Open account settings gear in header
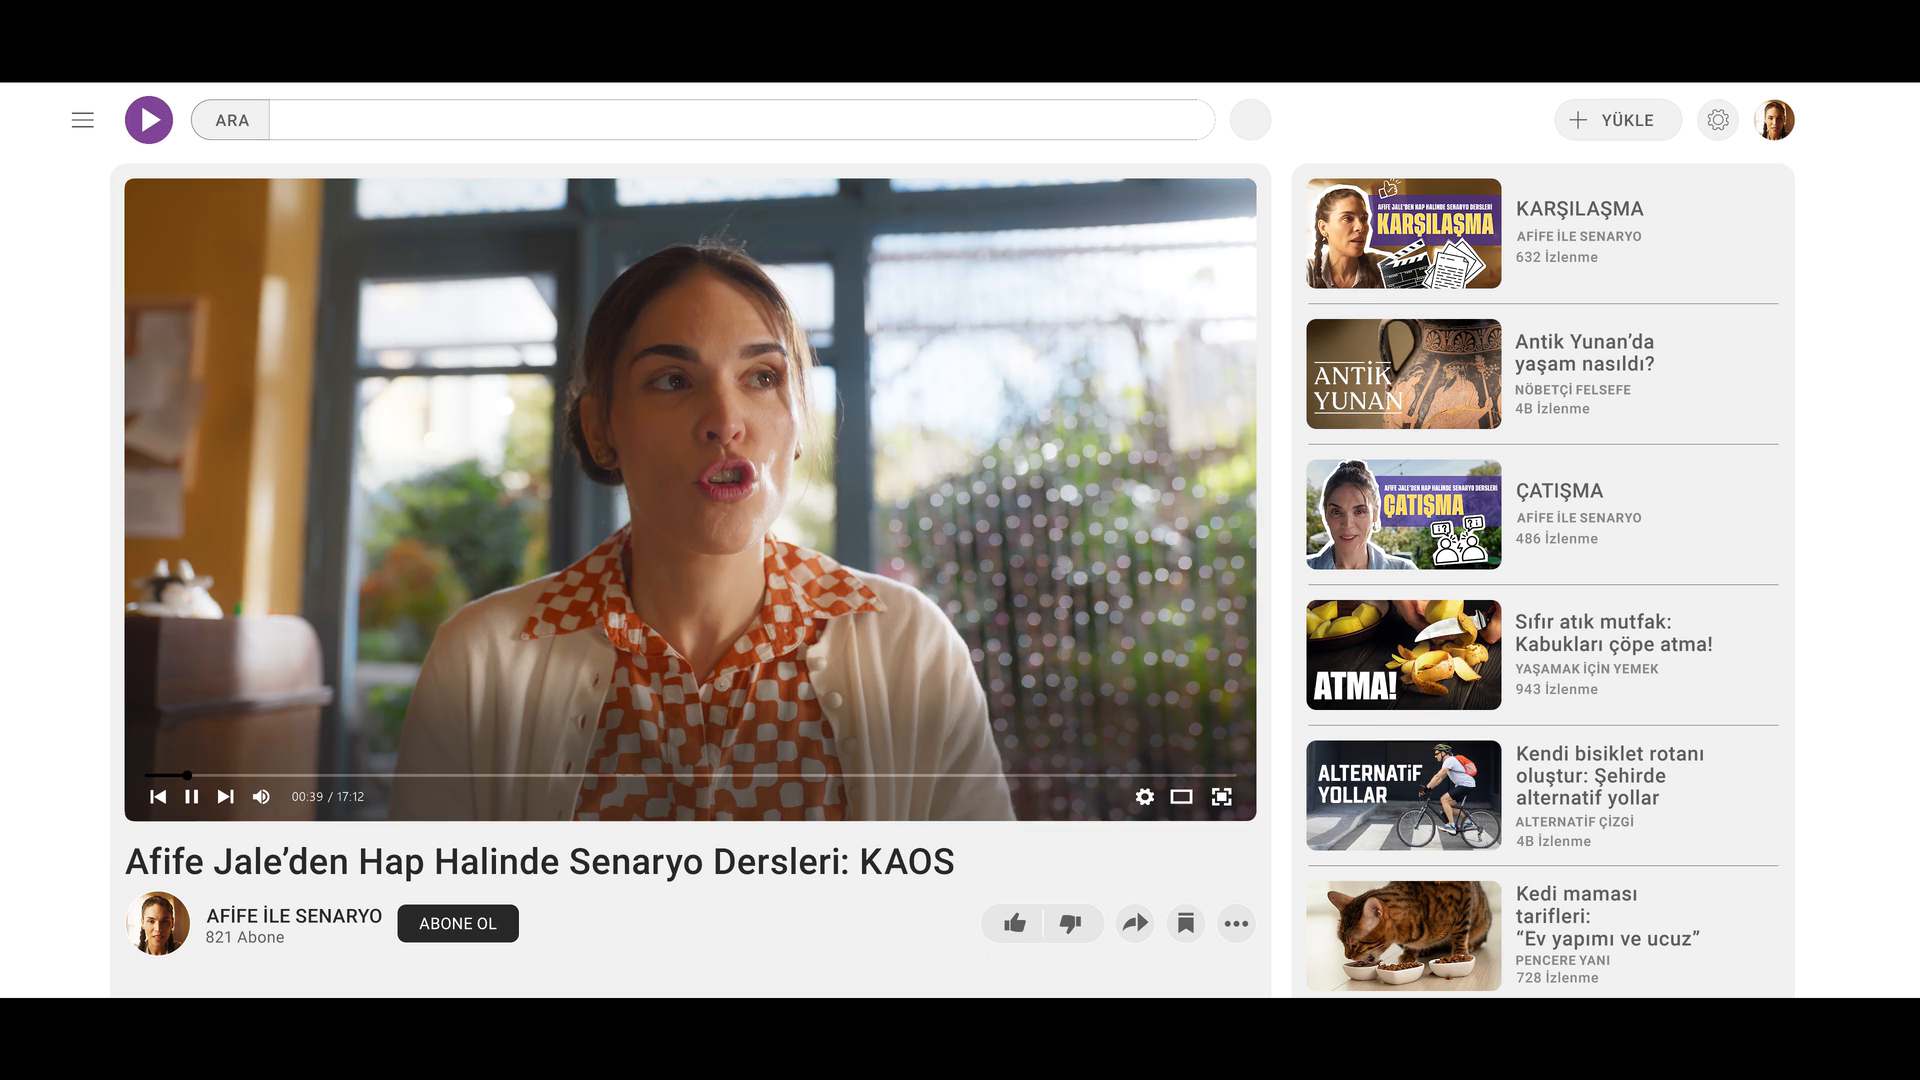This screenshot has height=1080, width=1920. [x=1718, y=120]
